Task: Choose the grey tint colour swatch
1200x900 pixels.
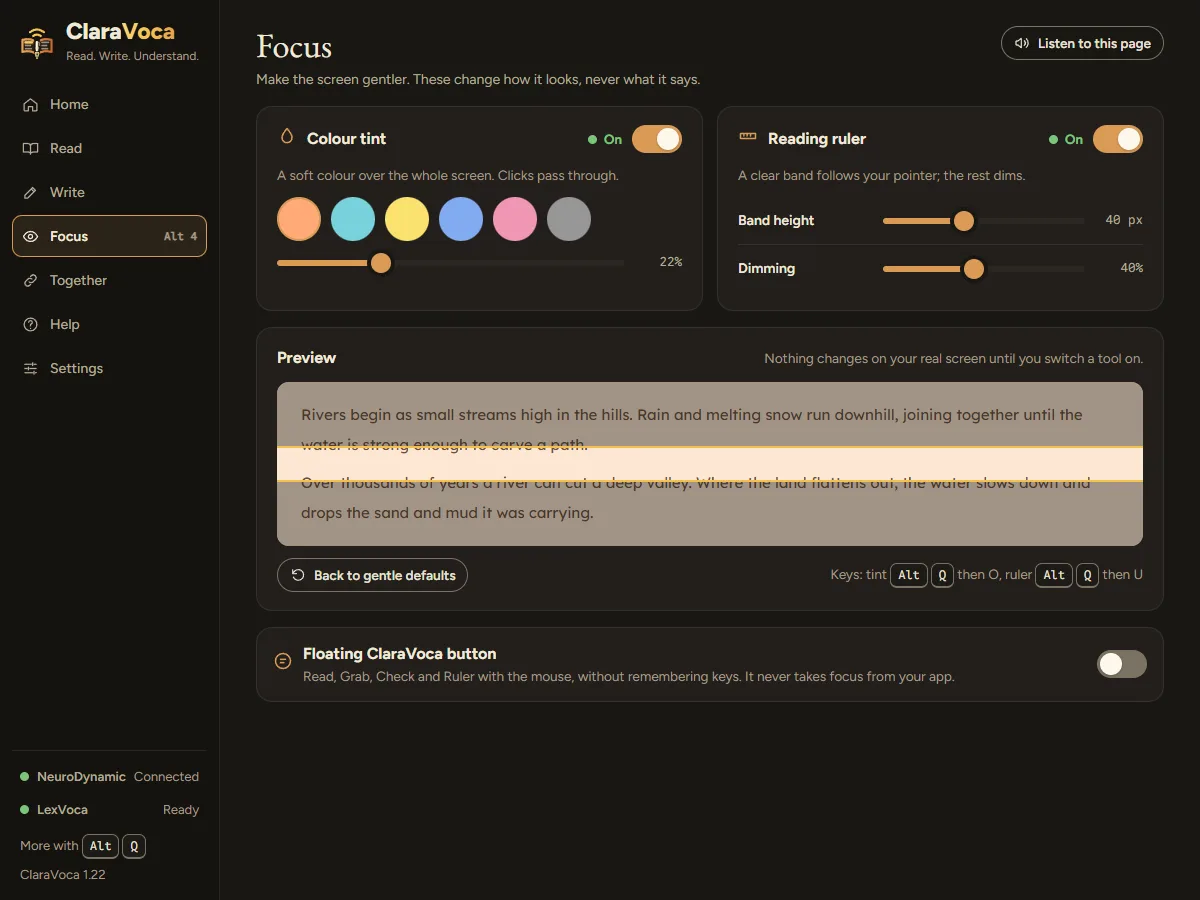Action: tap(569, 219)
